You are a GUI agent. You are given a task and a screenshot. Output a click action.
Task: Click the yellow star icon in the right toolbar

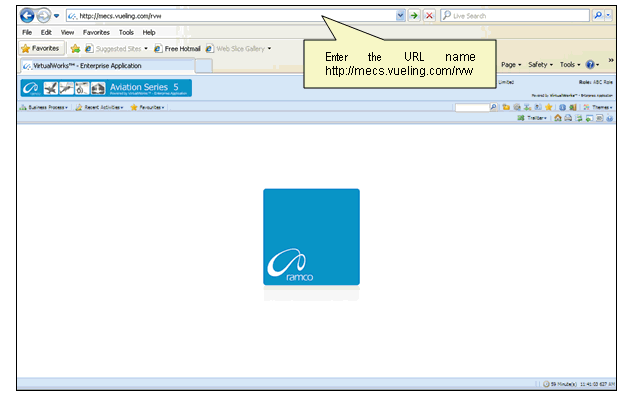(549, 107)
